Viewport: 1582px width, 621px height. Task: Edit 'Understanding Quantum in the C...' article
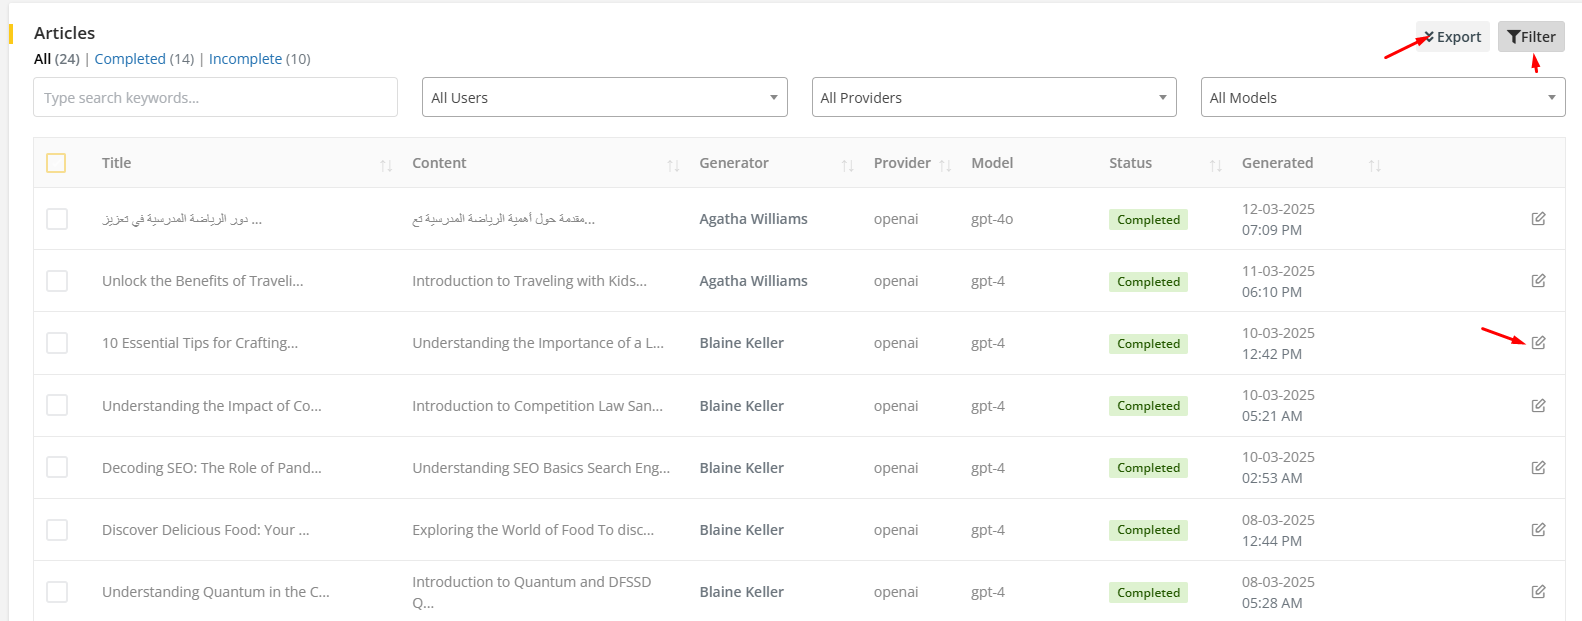click(x=1538, y=592)
